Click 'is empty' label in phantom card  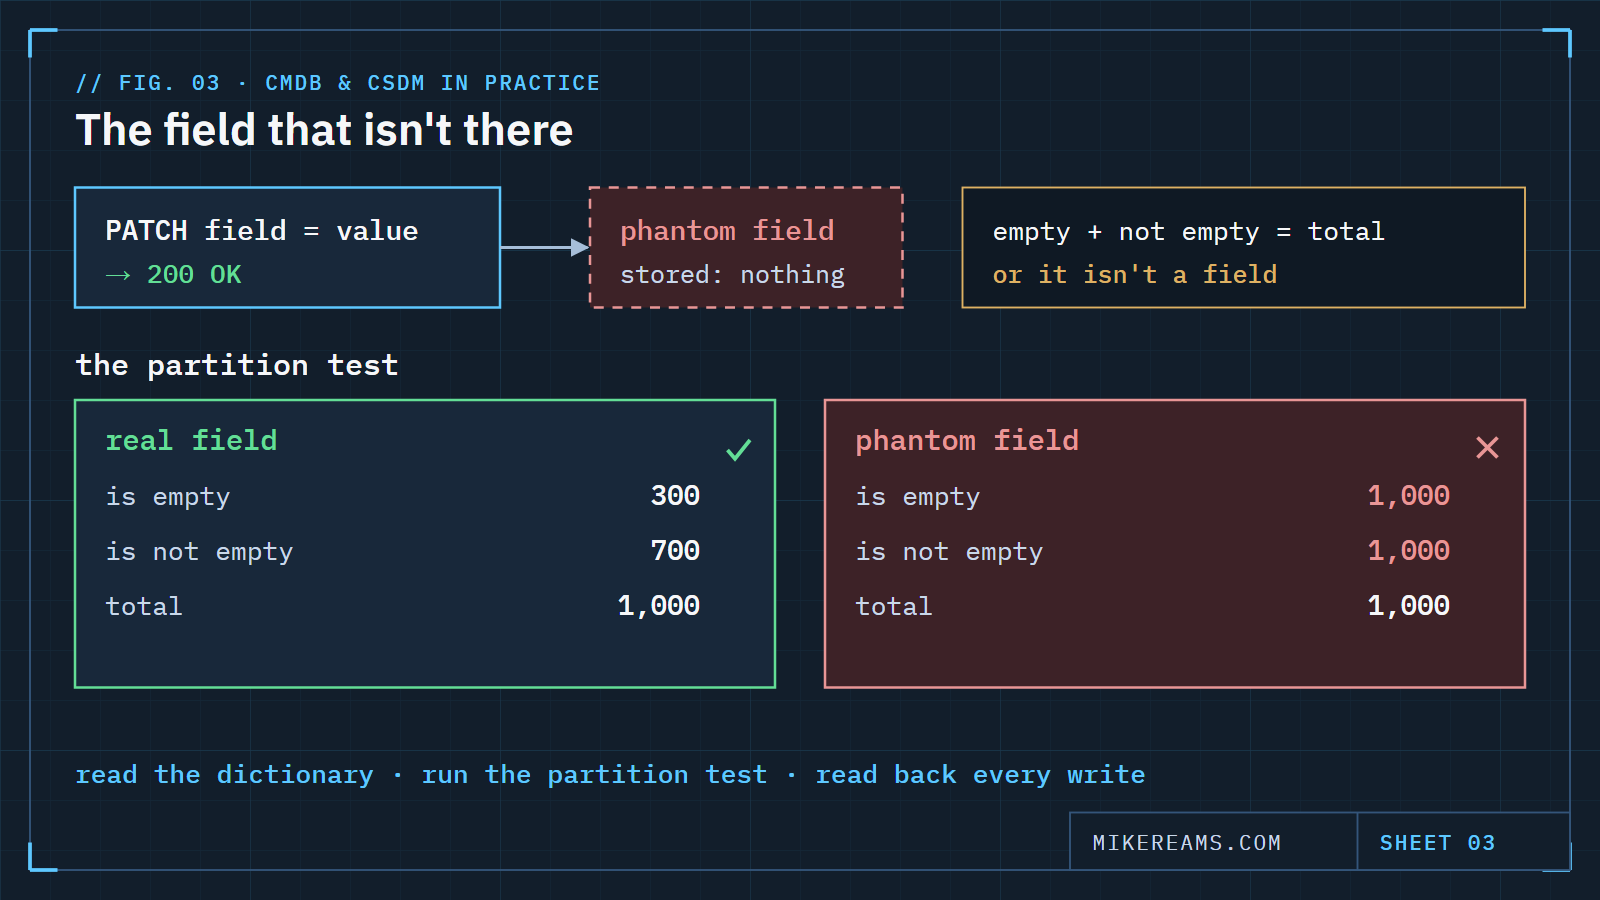click(918, 497)
